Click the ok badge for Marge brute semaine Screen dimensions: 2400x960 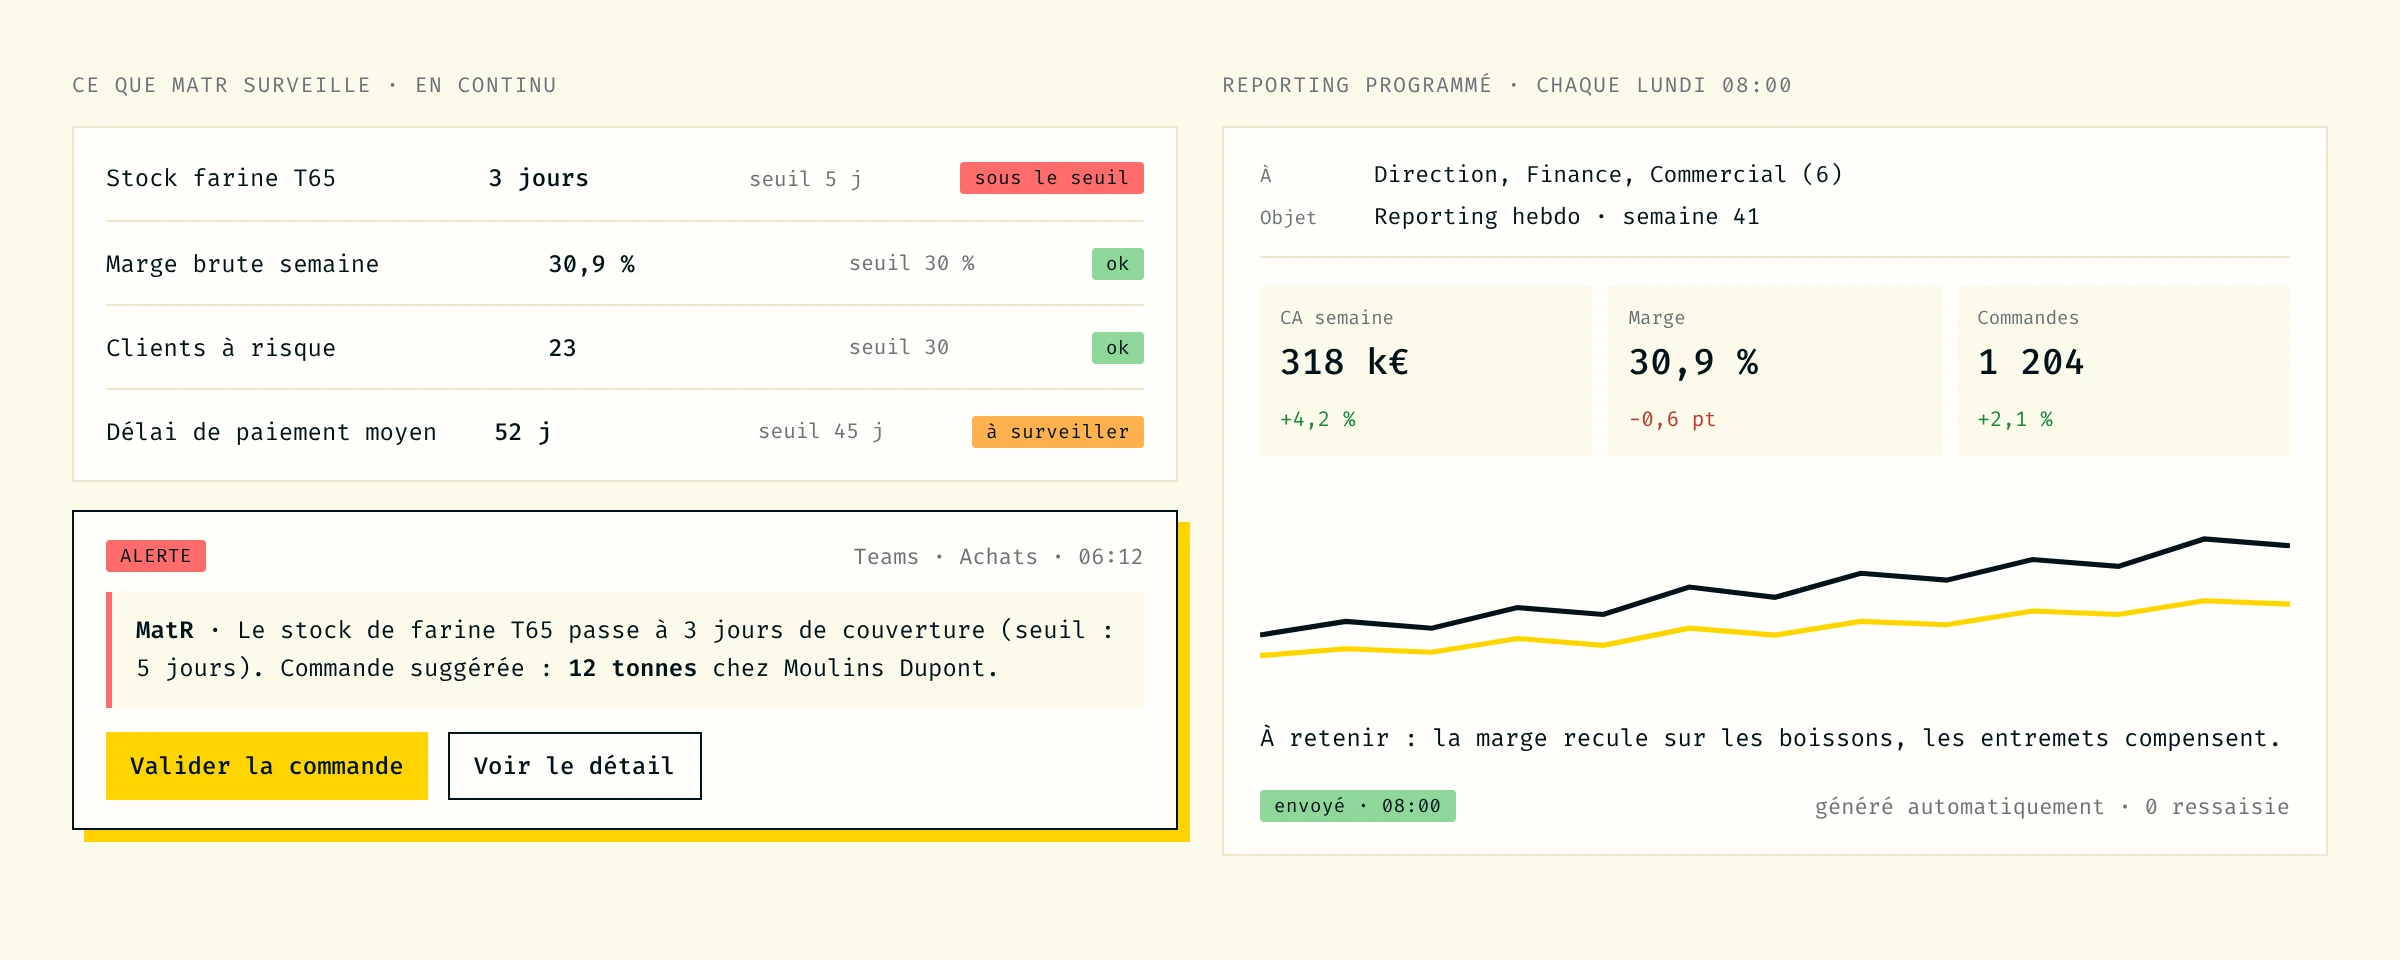tap(1118, 264)
